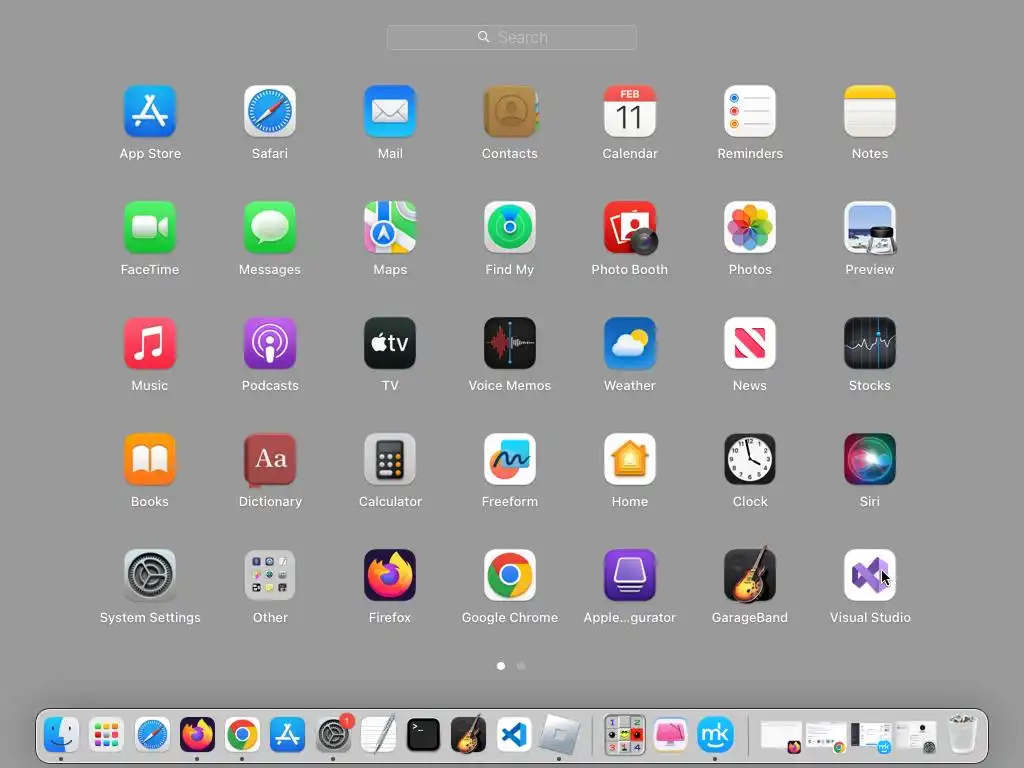Viewport: 1024px width, 768px height.
Task: Open the Other apps folder
Action: pyautogui.click(x=270, y=575)
